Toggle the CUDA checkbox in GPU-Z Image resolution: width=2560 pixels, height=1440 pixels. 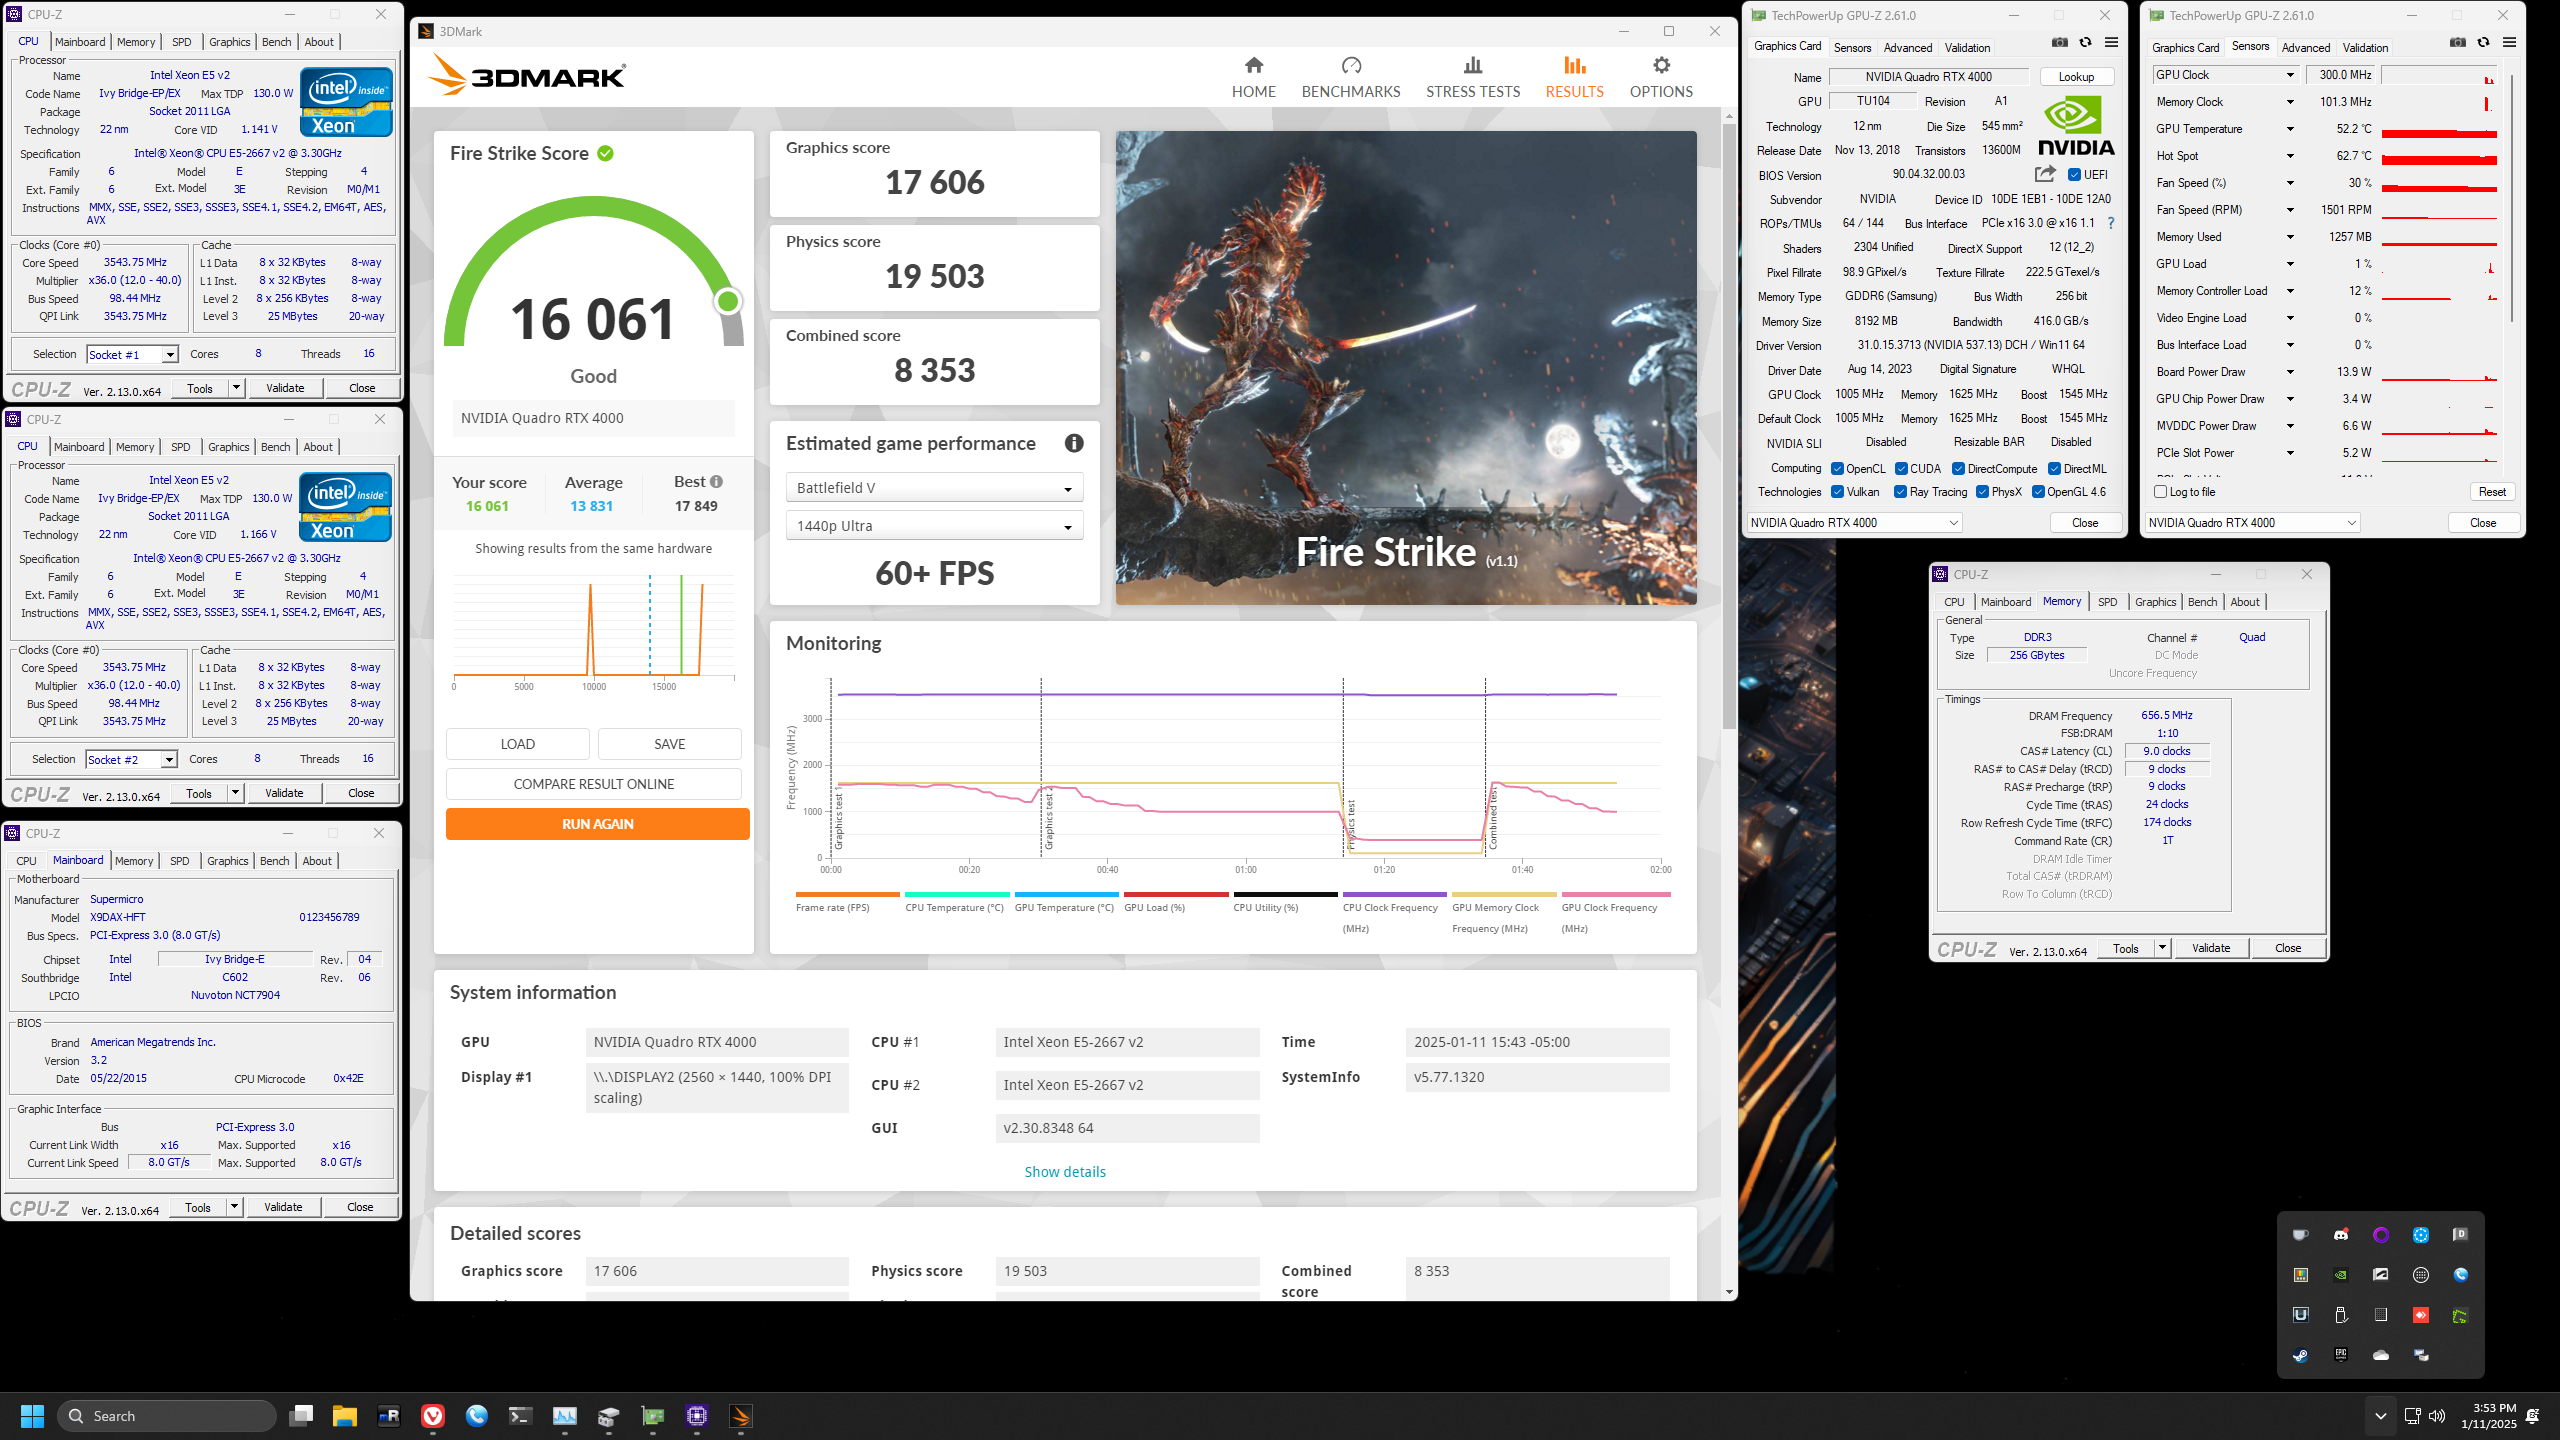coord(1901,469)
